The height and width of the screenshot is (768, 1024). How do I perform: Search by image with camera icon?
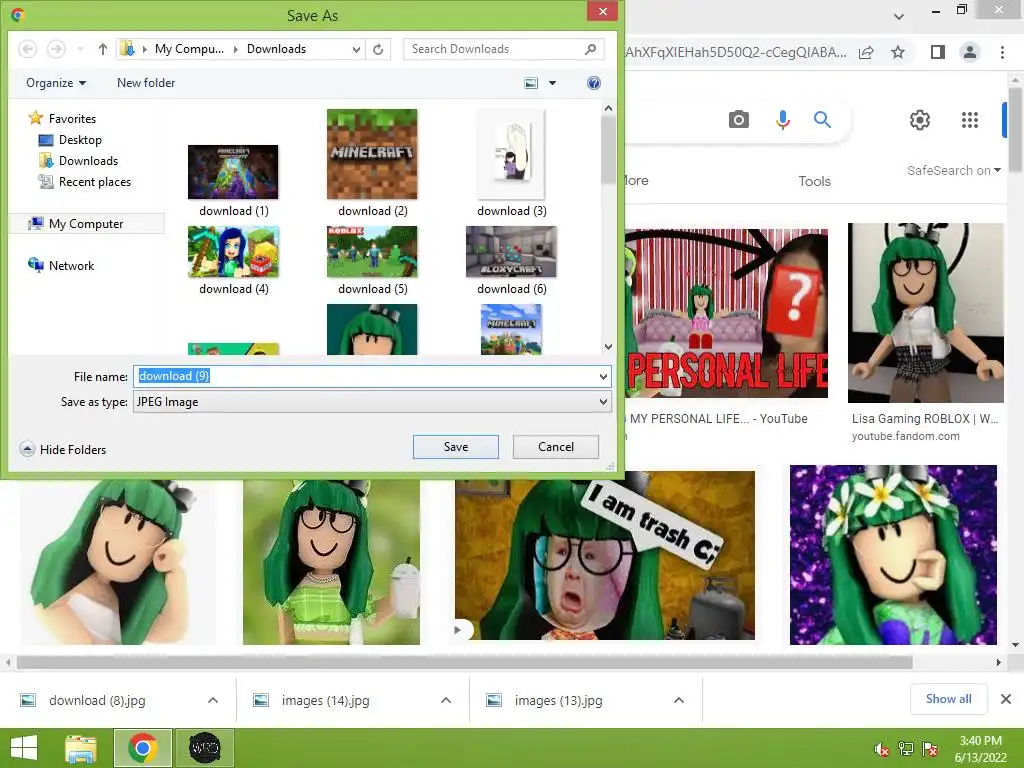coord(739,120)
